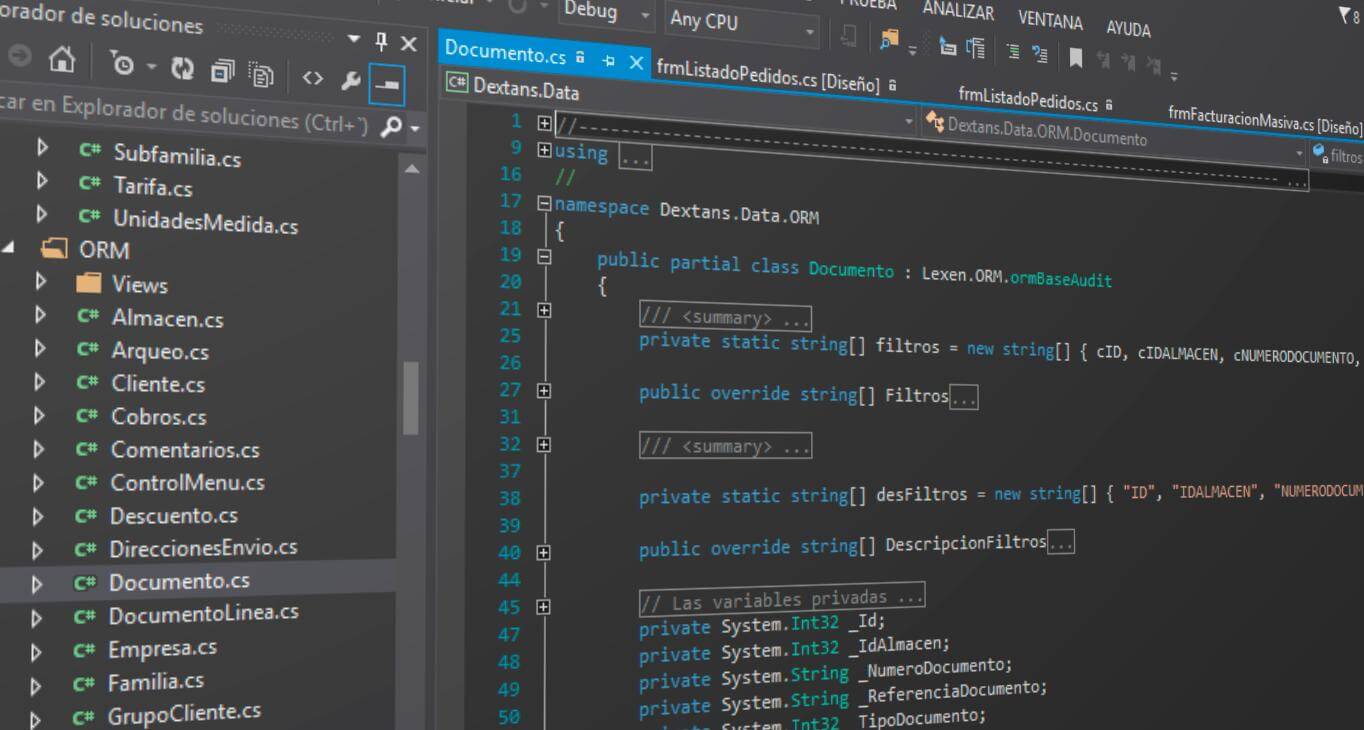Open the ANALIZAR menu

click(958, 10)
